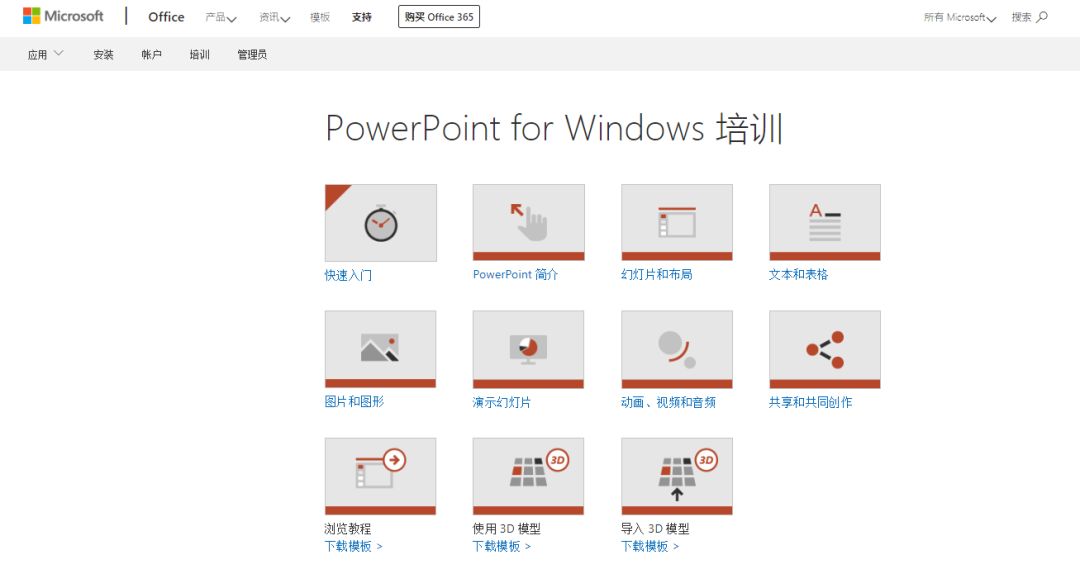Image resolution: width=1080 pixels, height=569 pixels.
Task: Expand the 所有 Microsoft menu
Action: (960, 17)
